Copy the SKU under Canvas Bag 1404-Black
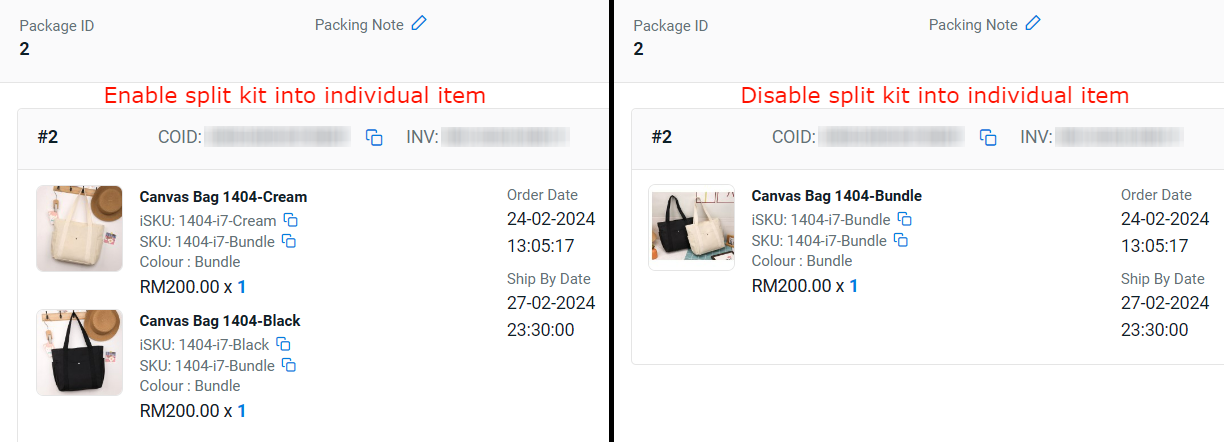The width and height of the screenshot is (1224, 442). pyautogui.click(x=289, y=365)
